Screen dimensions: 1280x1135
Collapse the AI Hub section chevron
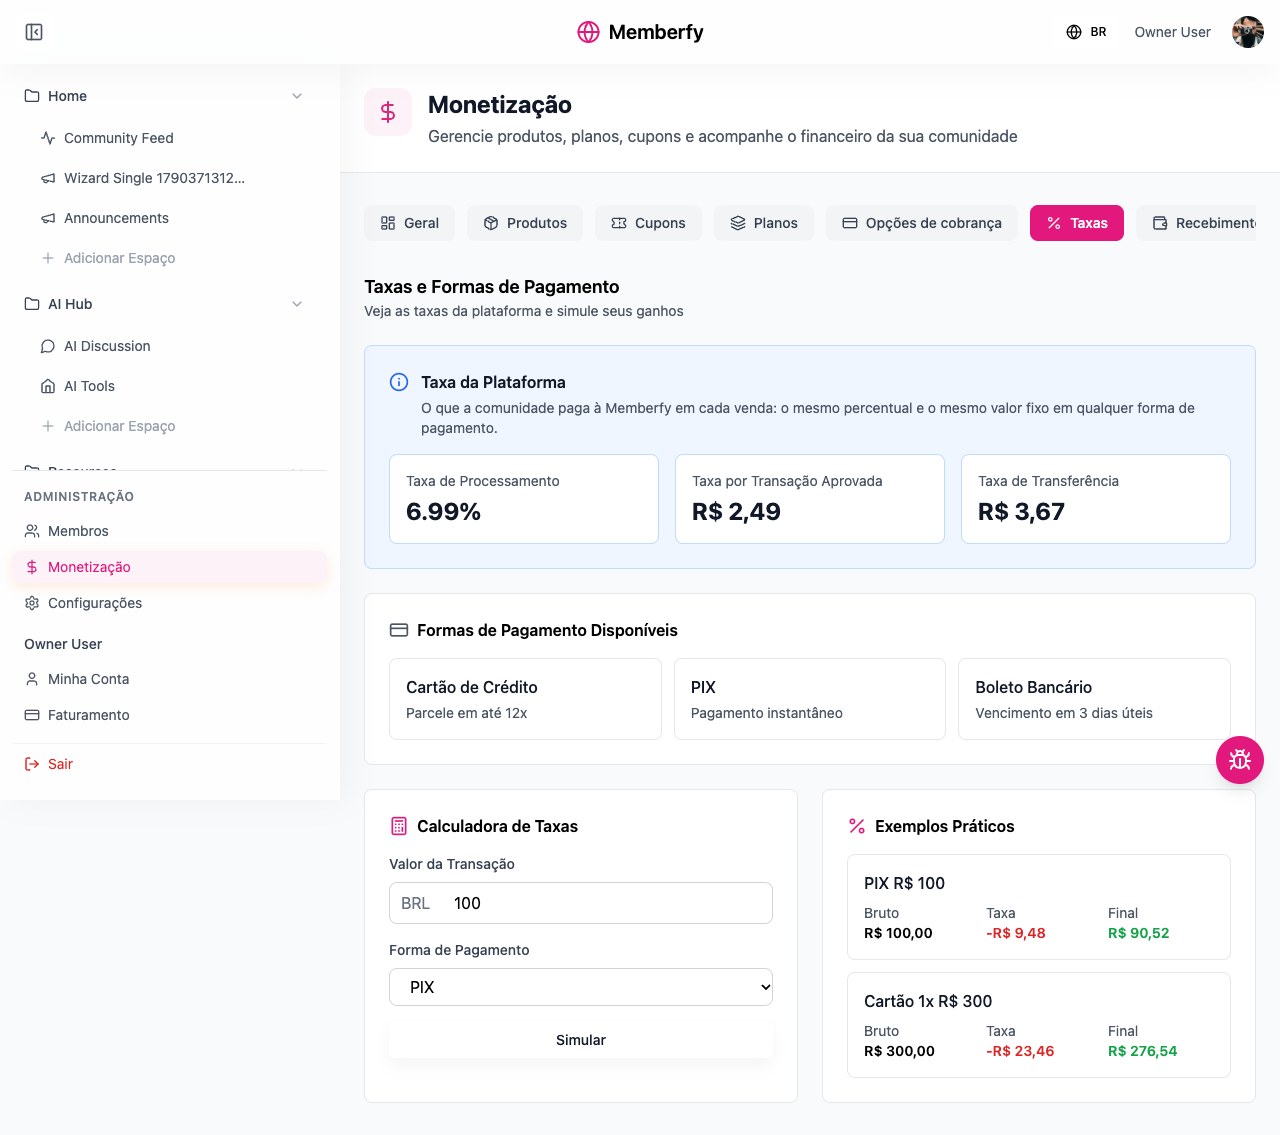(297, 304)
